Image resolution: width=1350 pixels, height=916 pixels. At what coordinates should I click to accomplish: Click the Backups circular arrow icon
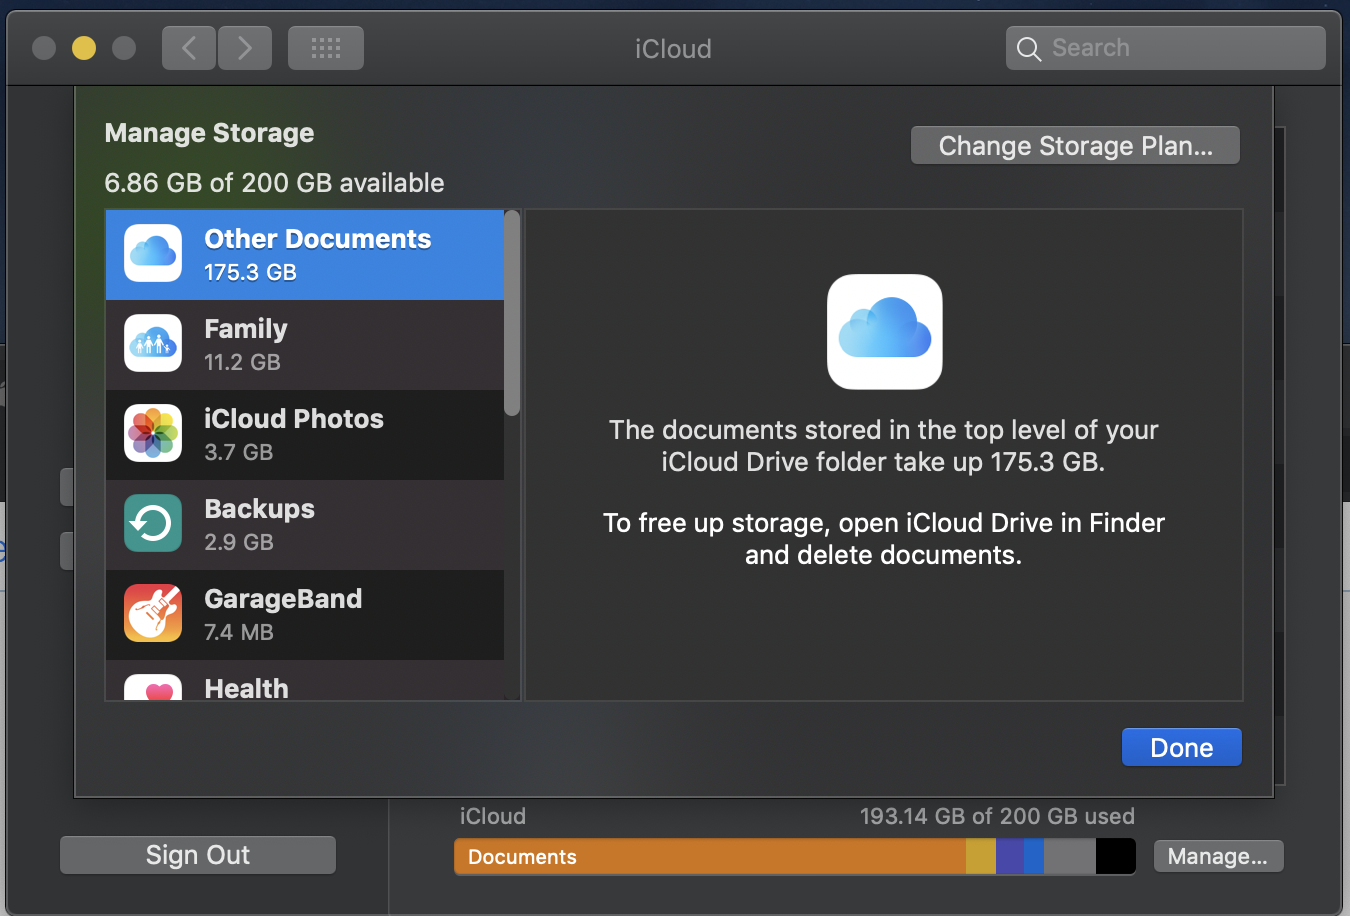[x=153, y=523]
